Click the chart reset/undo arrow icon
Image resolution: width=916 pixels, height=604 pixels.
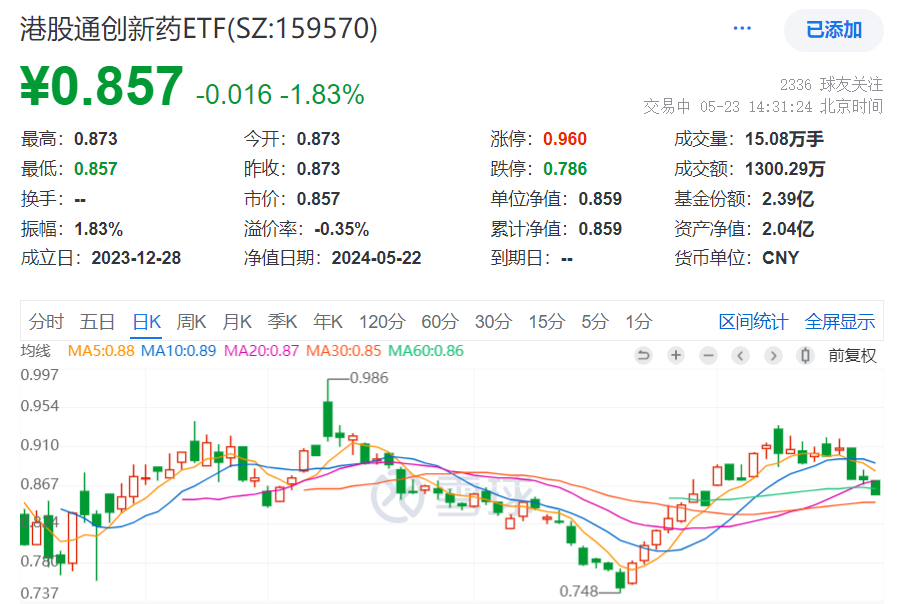click(x=643, y=355)
